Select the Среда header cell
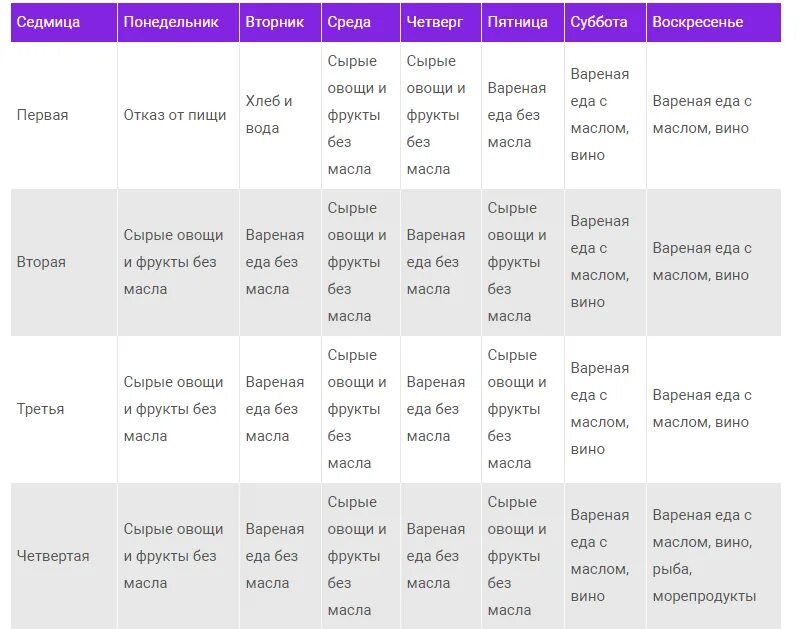 click(361, 22)
